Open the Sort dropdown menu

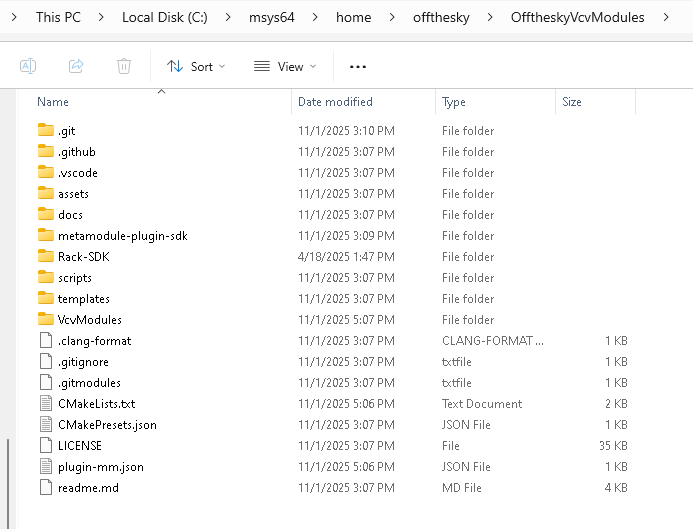click(x=196, y=67)
